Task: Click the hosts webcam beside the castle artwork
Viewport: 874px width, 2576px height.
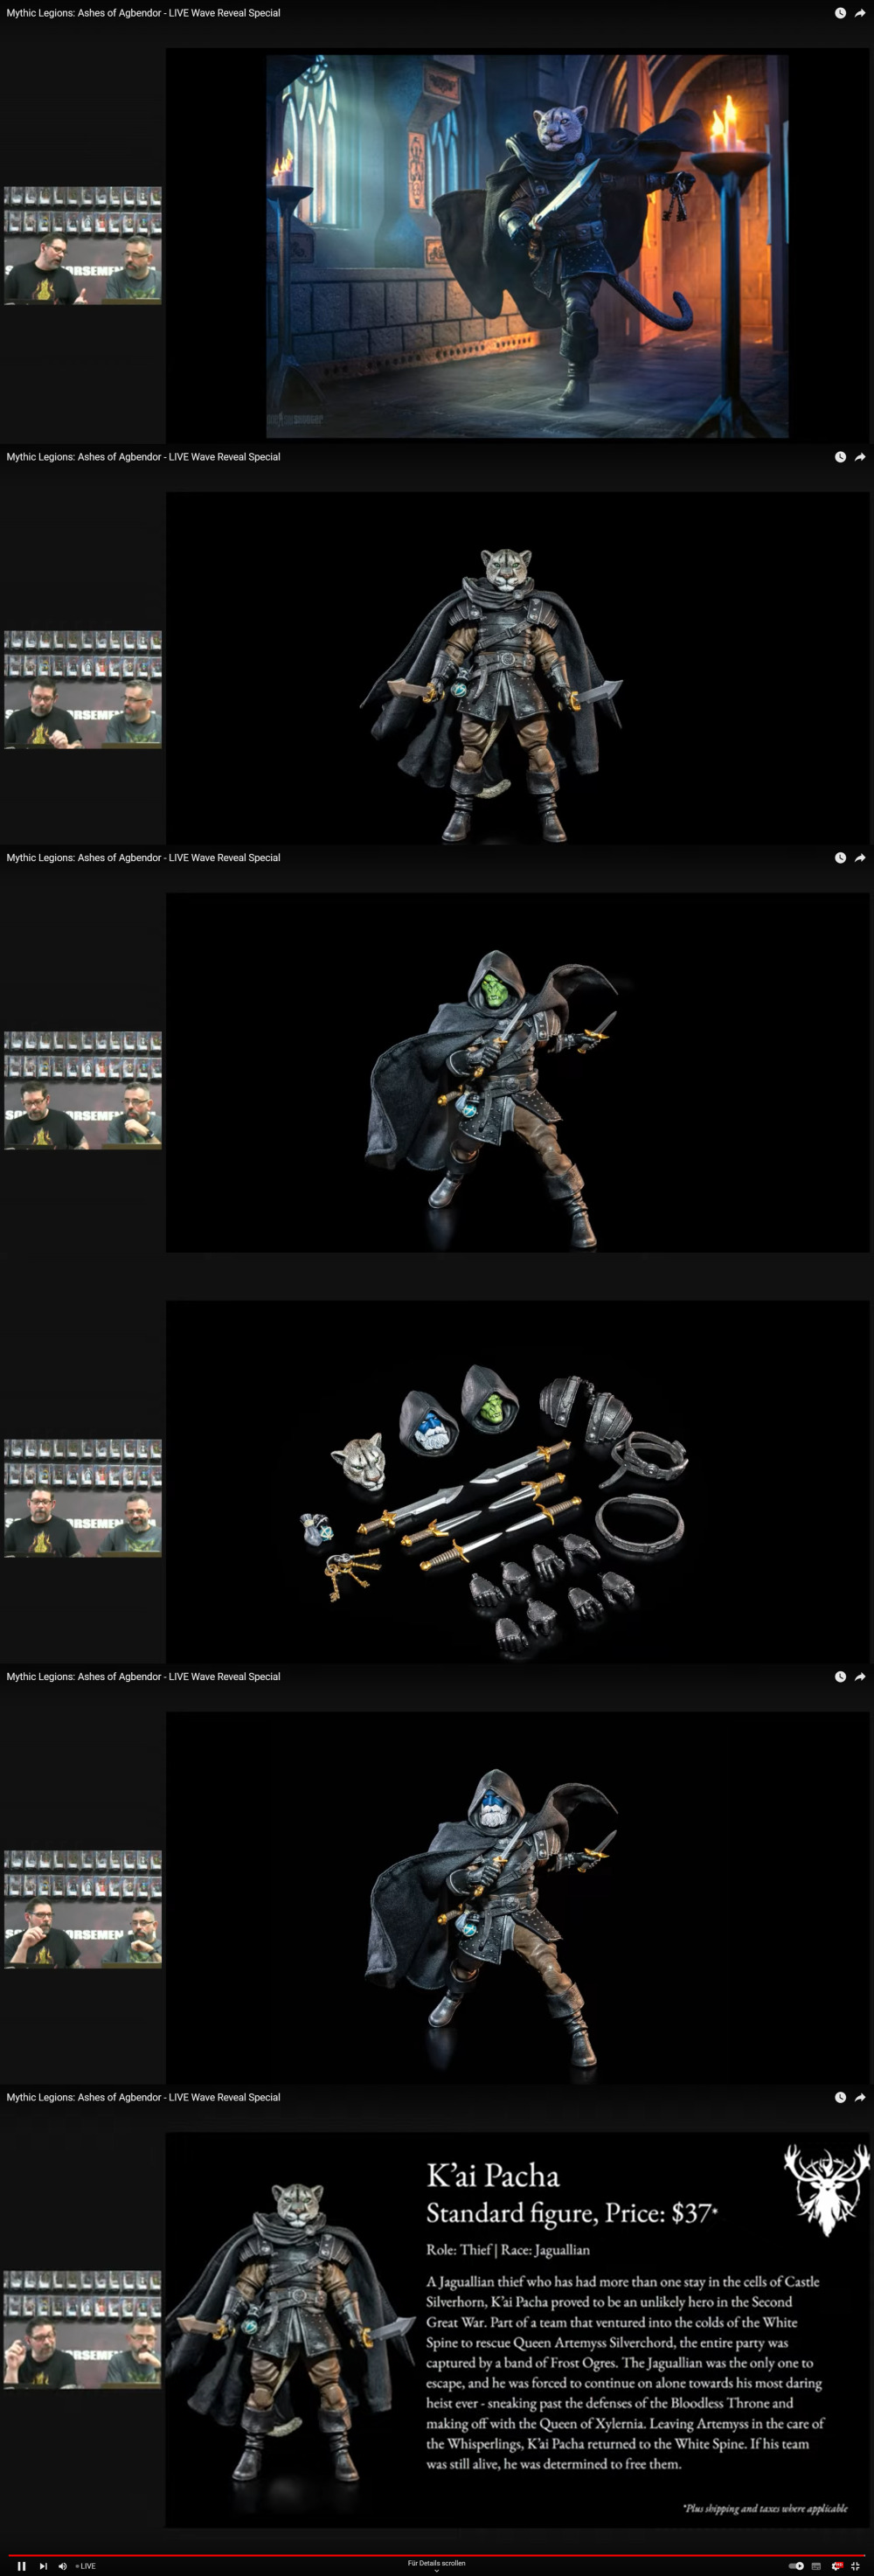Action: 83,245
